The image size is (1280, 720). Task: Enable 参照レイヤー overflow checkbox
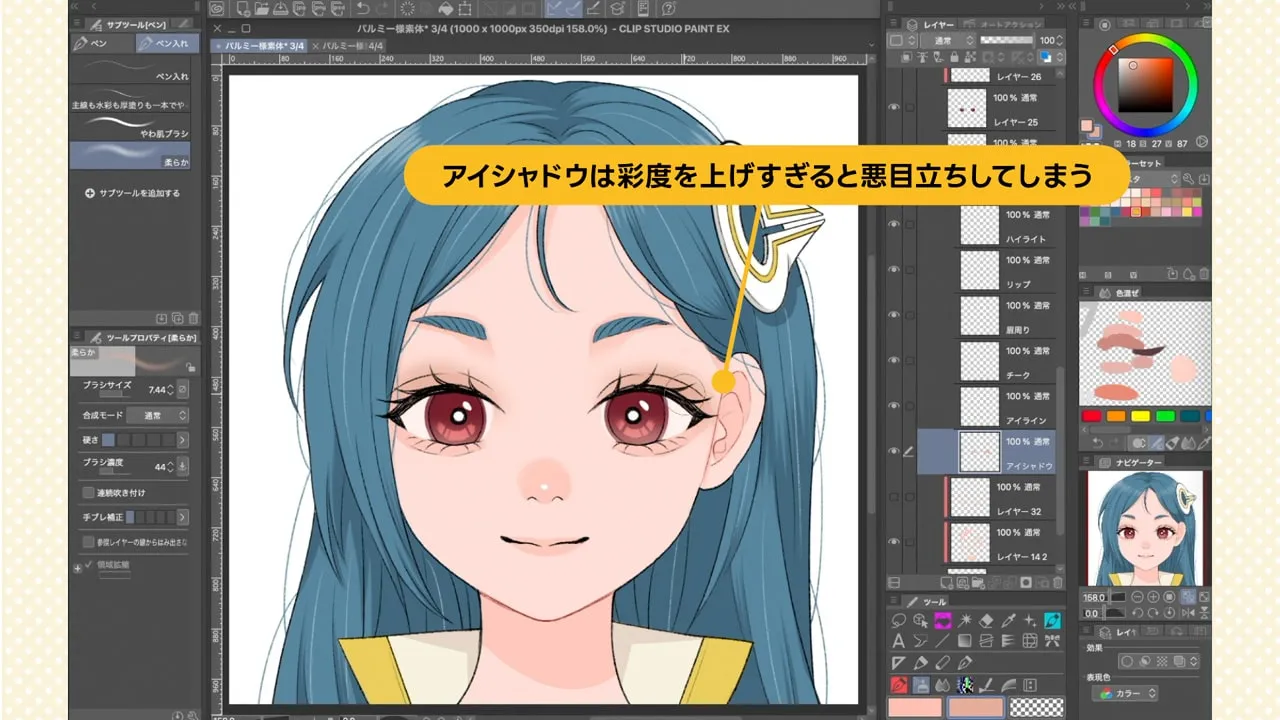point(89,542)
